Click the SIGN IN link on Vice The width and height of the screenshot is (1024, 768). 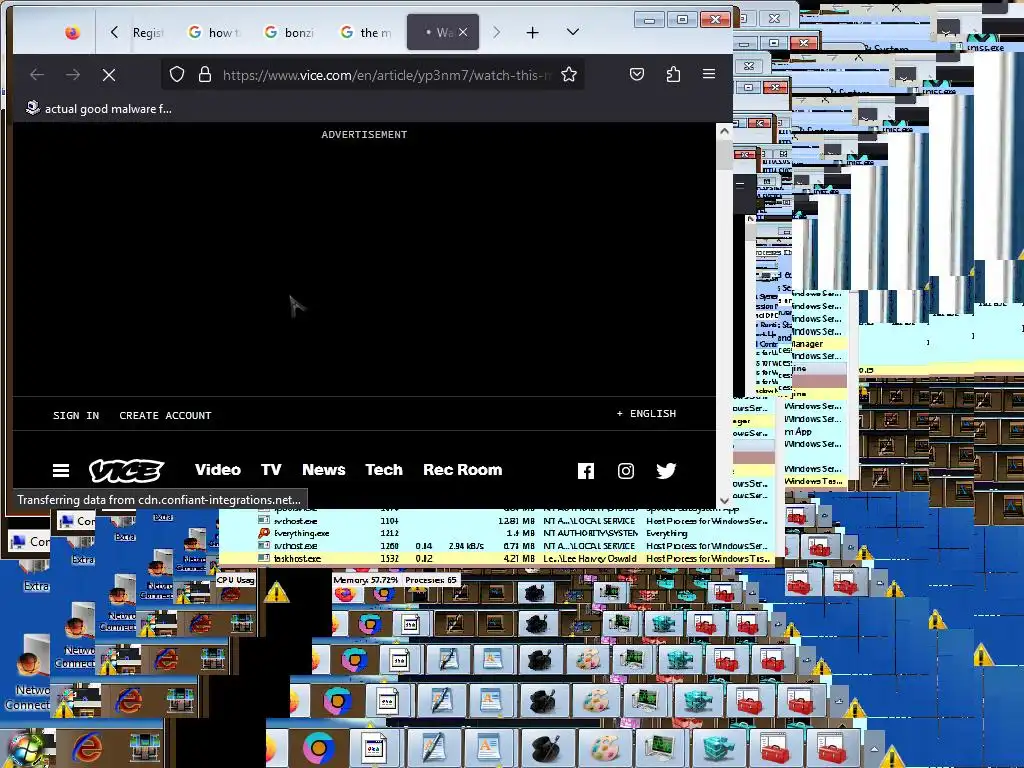[x=76, y=415]
